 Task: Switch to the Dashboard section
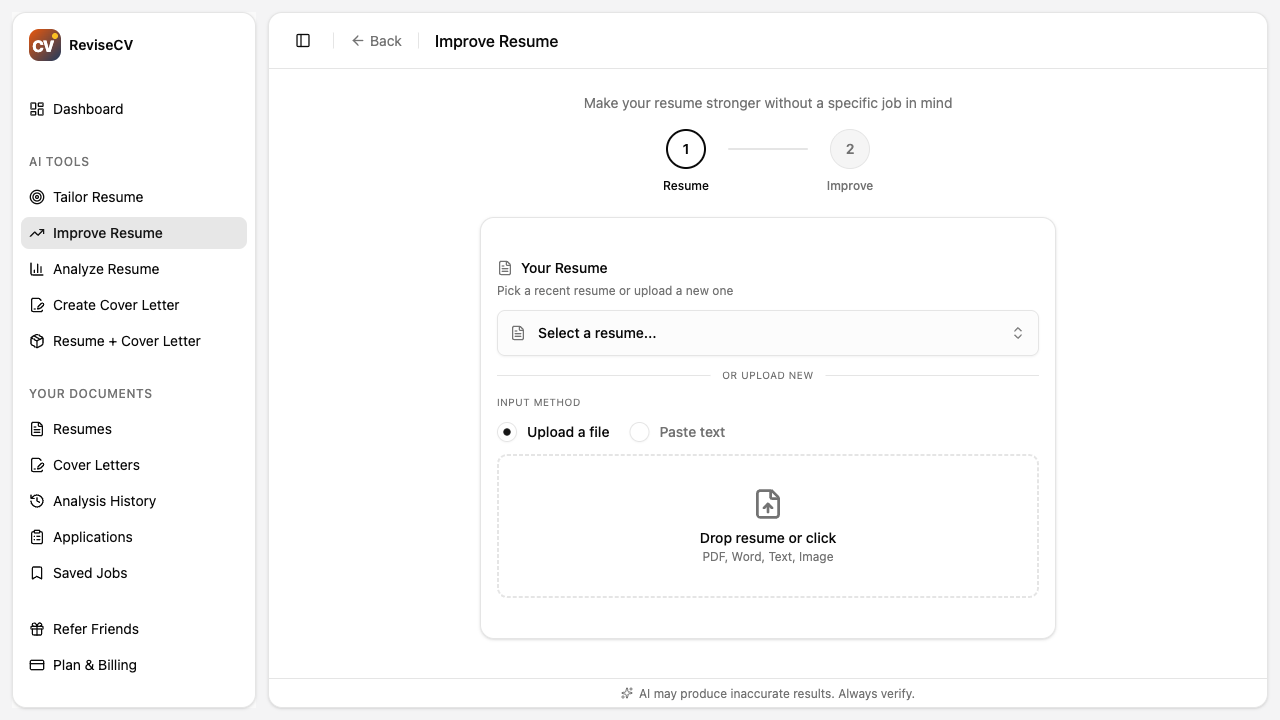88,109
